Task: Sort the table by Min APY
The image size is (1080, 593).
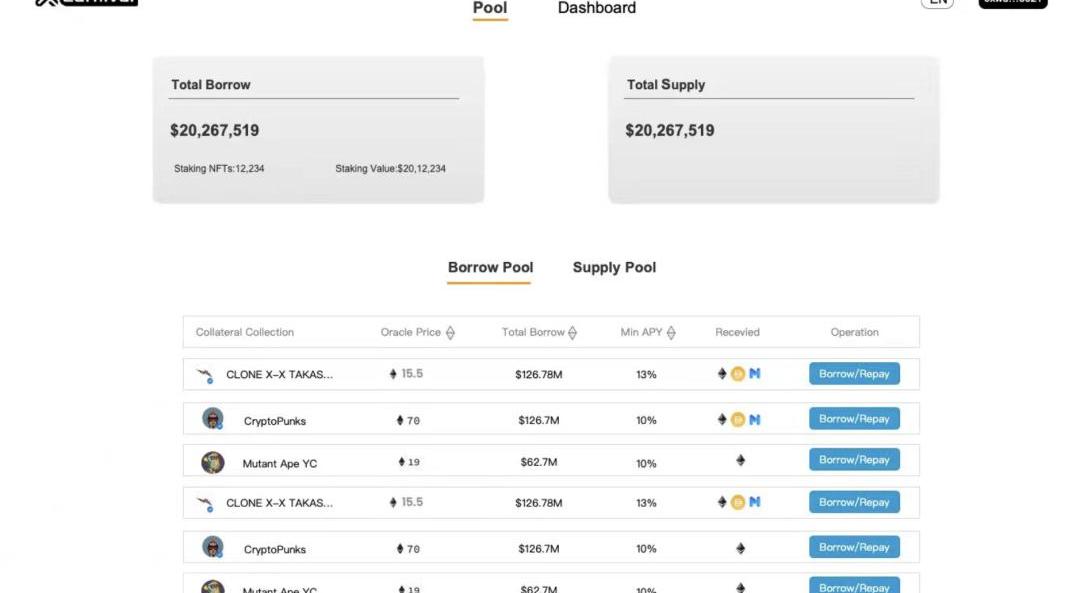Action: [x=671, y=333]
